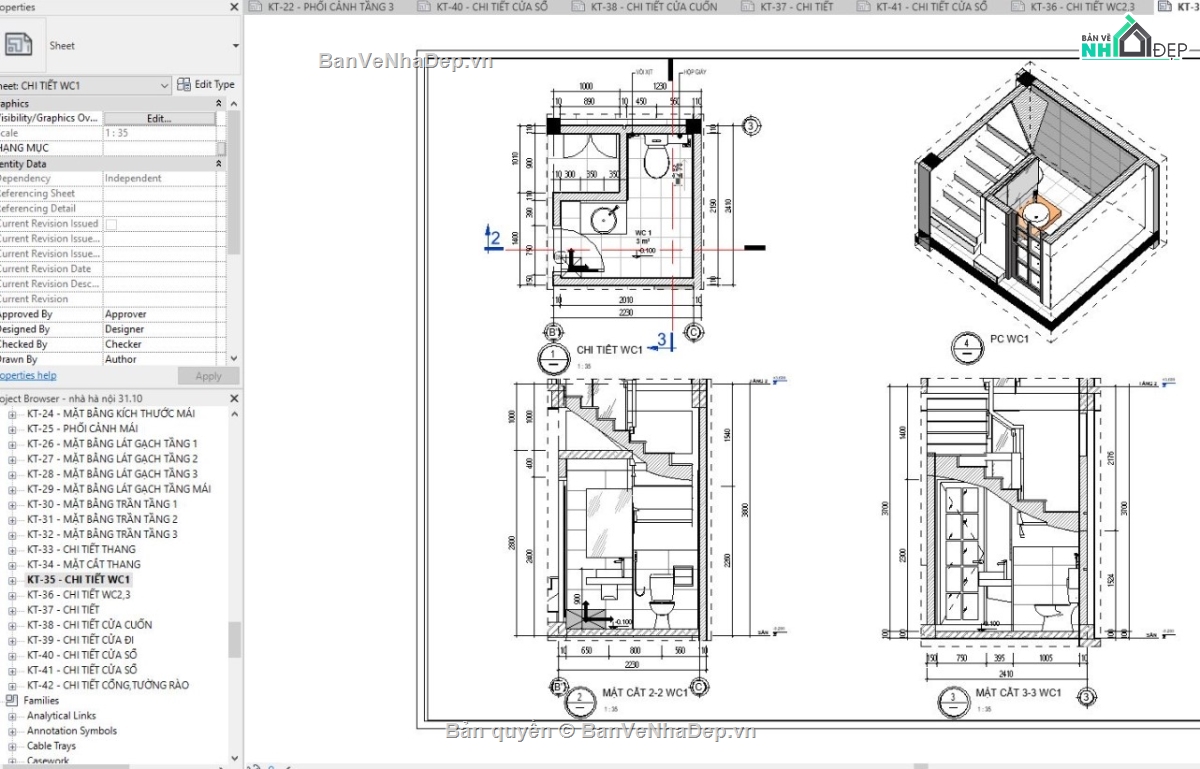Expand the KT-35 tree node

[13, 580]
